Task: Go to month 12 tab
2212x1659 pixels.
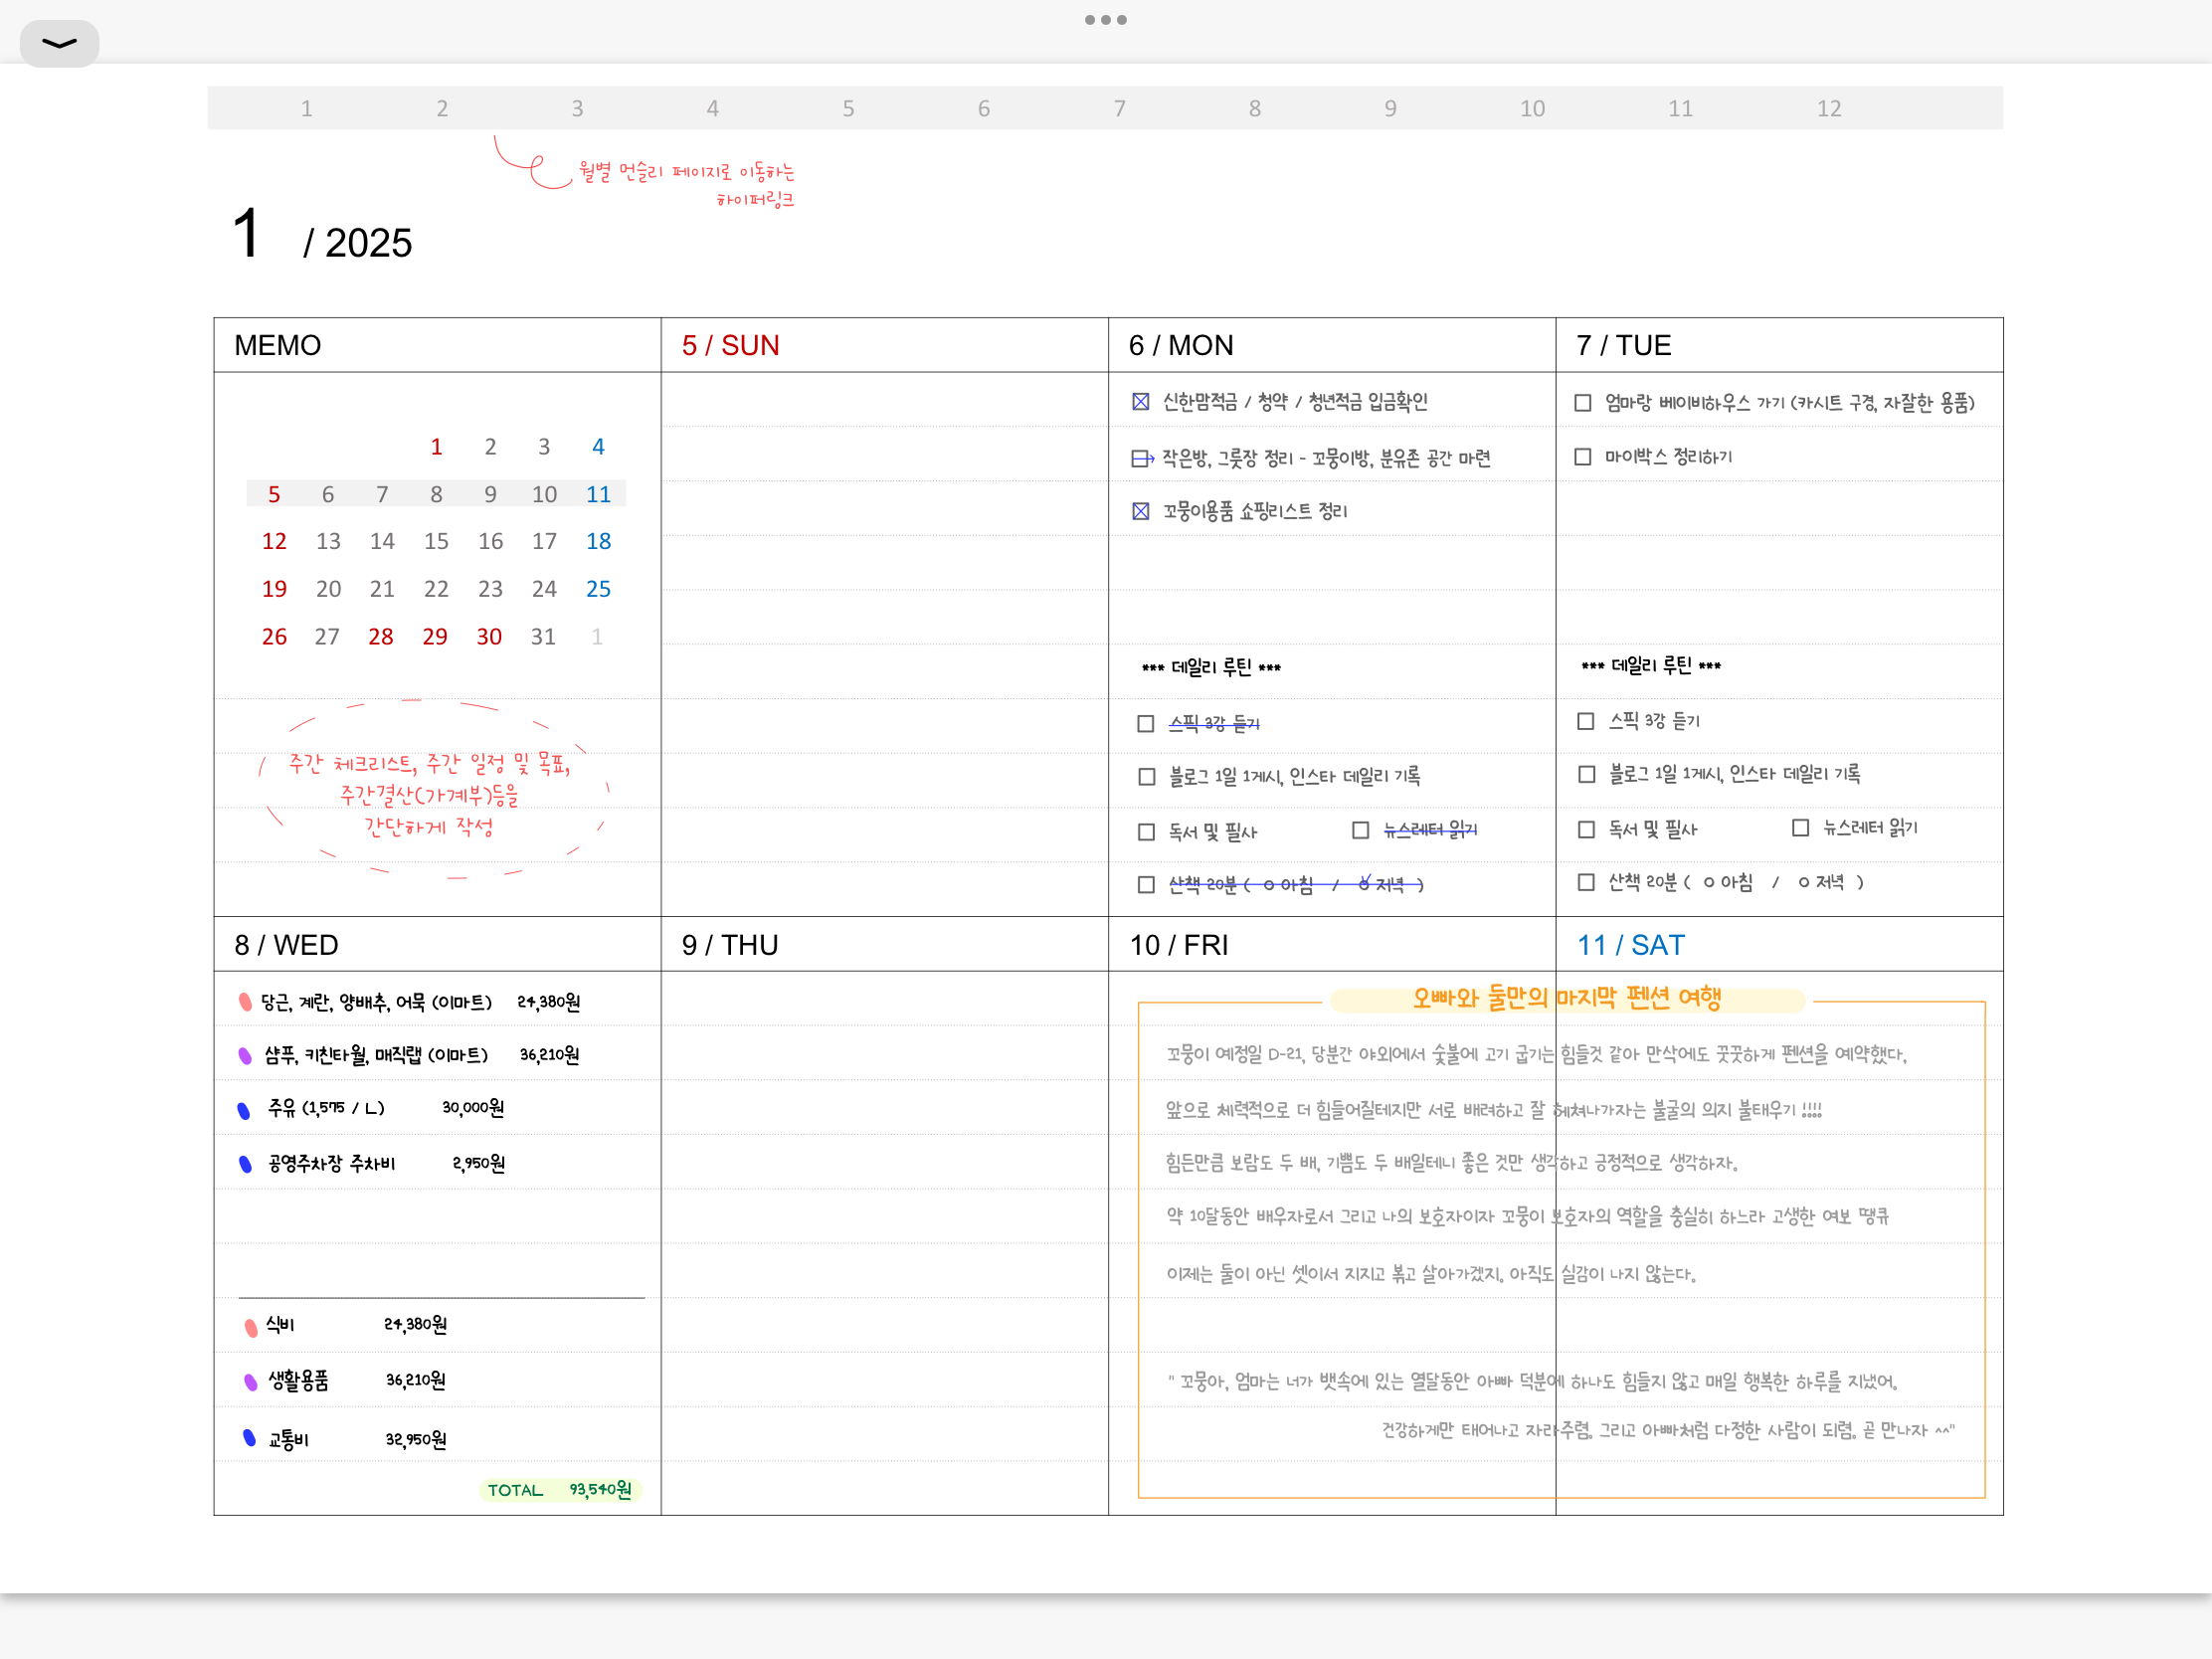Action: tap(1828, 108)
